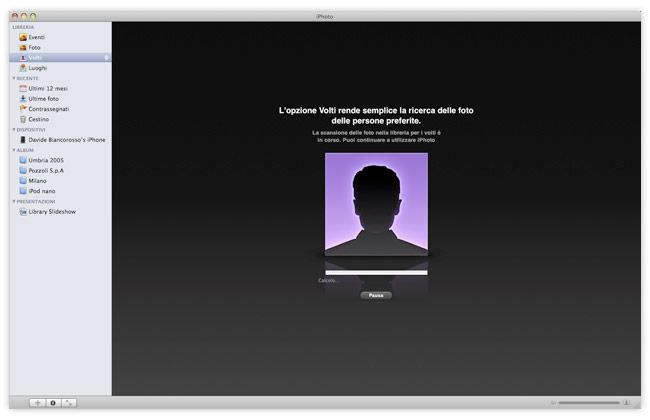650x420 pixels.
Task: Adjust the thumbnail zoom slider track
Action: click(589, 403)
